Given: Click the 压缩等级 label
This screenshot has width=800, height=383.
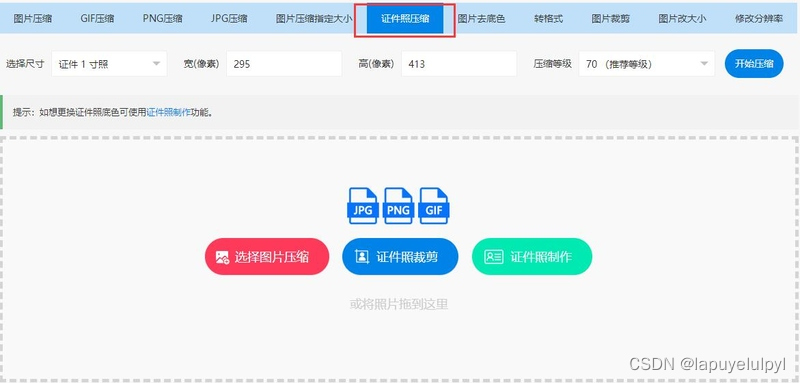Looking at the screenshot, I should (553, 64).
